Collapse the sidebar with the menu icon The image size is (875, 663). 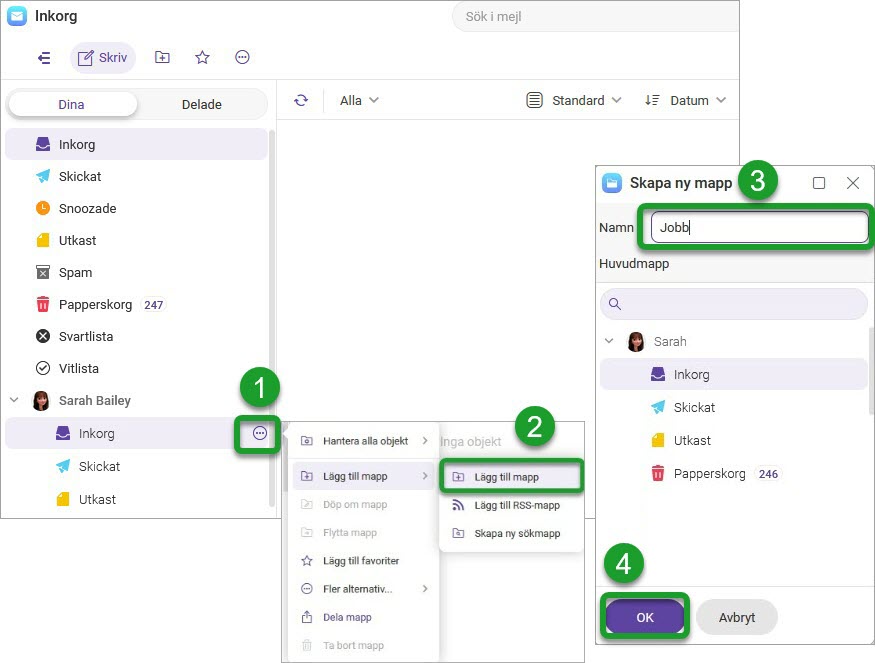pos(44,58)
